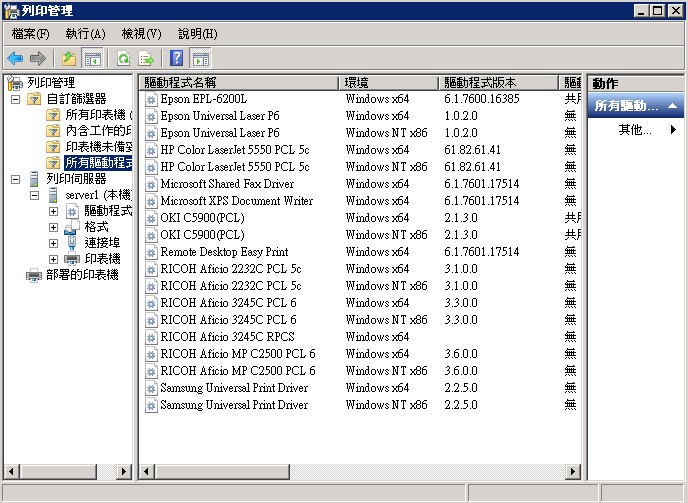This screenshot has width=688, height=503.
Task: Toggle the Action pane toolbar icon
Action: click(x=201, y=58)
